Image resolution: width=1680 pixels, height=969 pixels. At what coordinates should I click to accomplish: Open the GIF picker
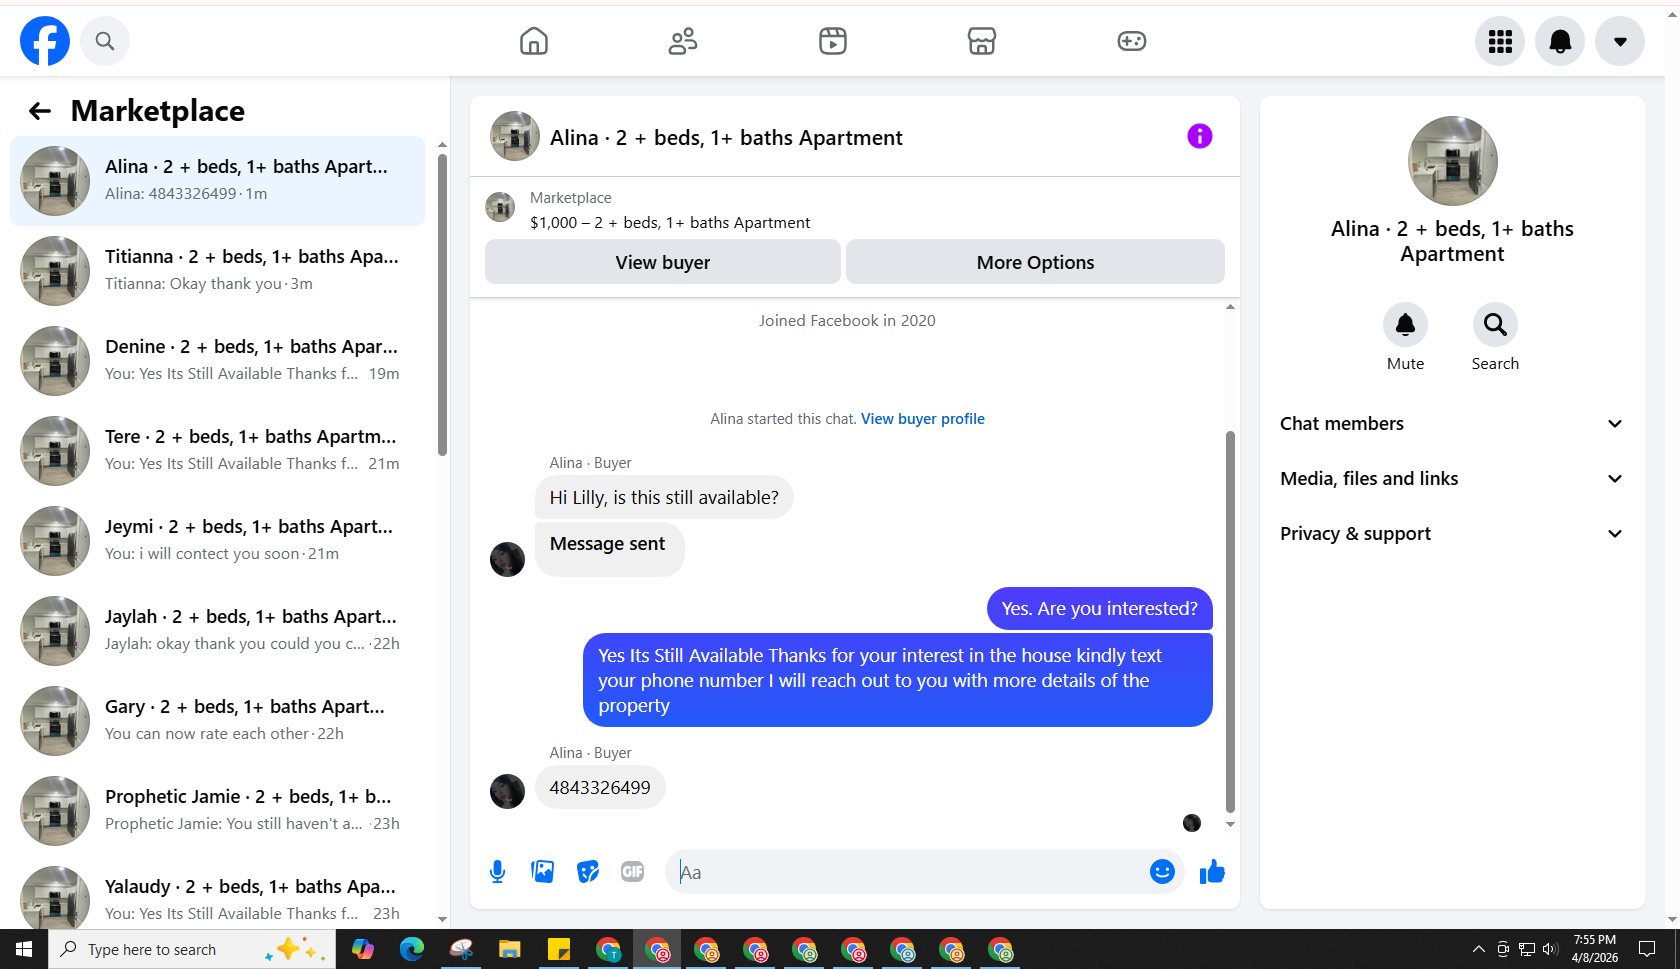(633, 872)
